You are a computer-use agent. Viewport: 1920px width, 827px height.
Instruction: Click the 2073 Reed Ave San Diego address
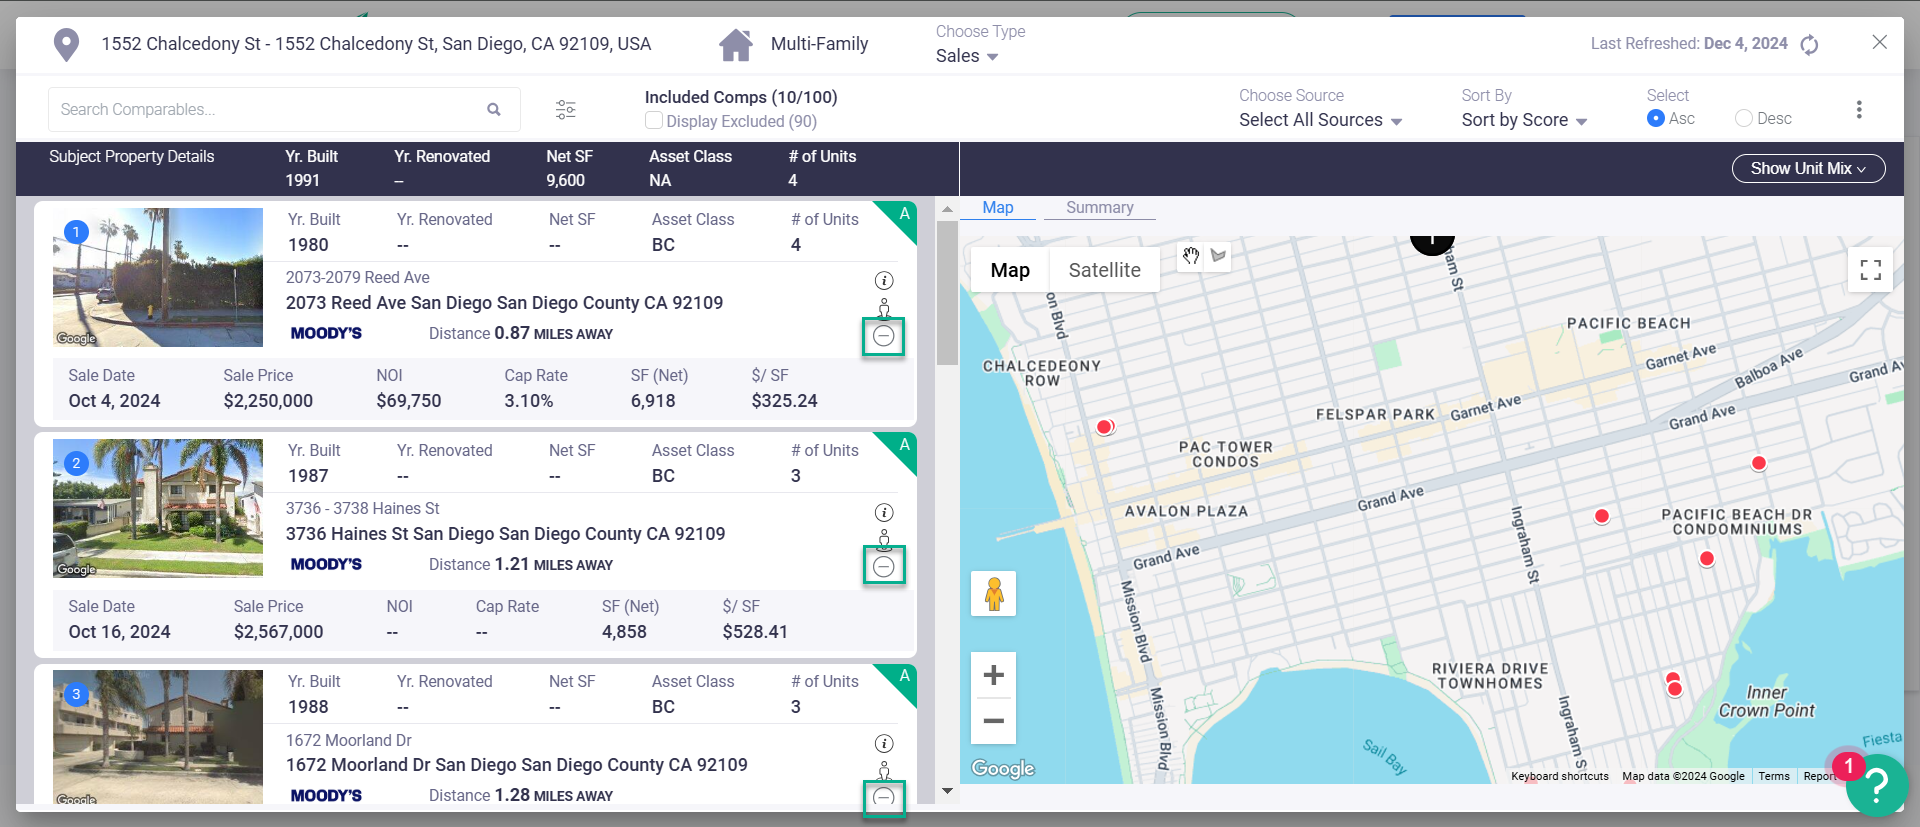(504, 303)
